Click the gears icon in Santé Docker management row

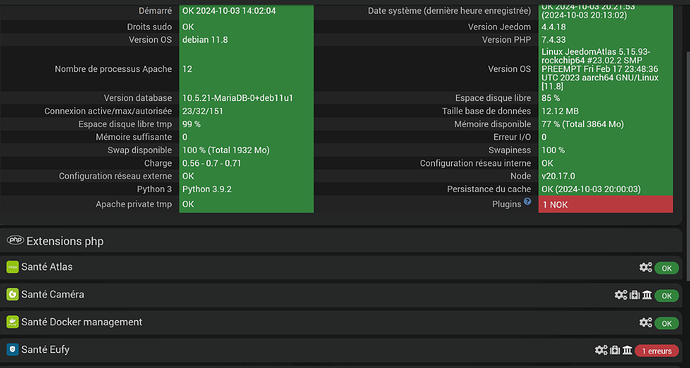[x=646, y=323]
